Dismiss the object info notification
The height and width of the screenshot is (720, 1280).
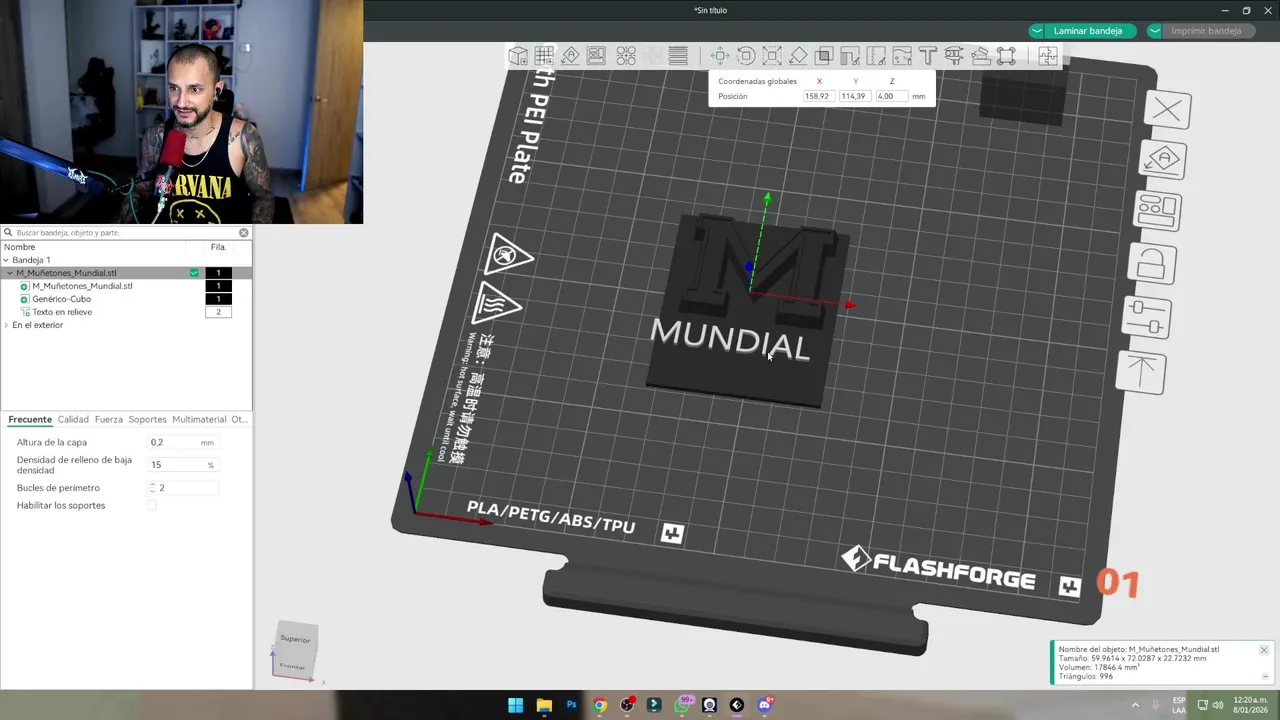click(x=1263, y=650)
